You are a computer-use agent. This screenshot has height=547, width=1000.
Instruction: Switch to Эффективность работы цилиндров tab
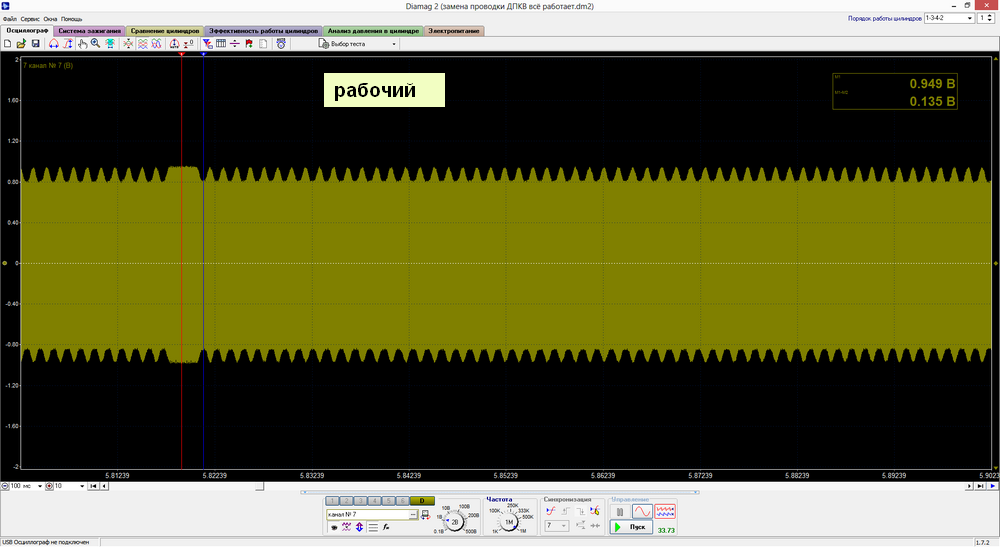[263, 31]
